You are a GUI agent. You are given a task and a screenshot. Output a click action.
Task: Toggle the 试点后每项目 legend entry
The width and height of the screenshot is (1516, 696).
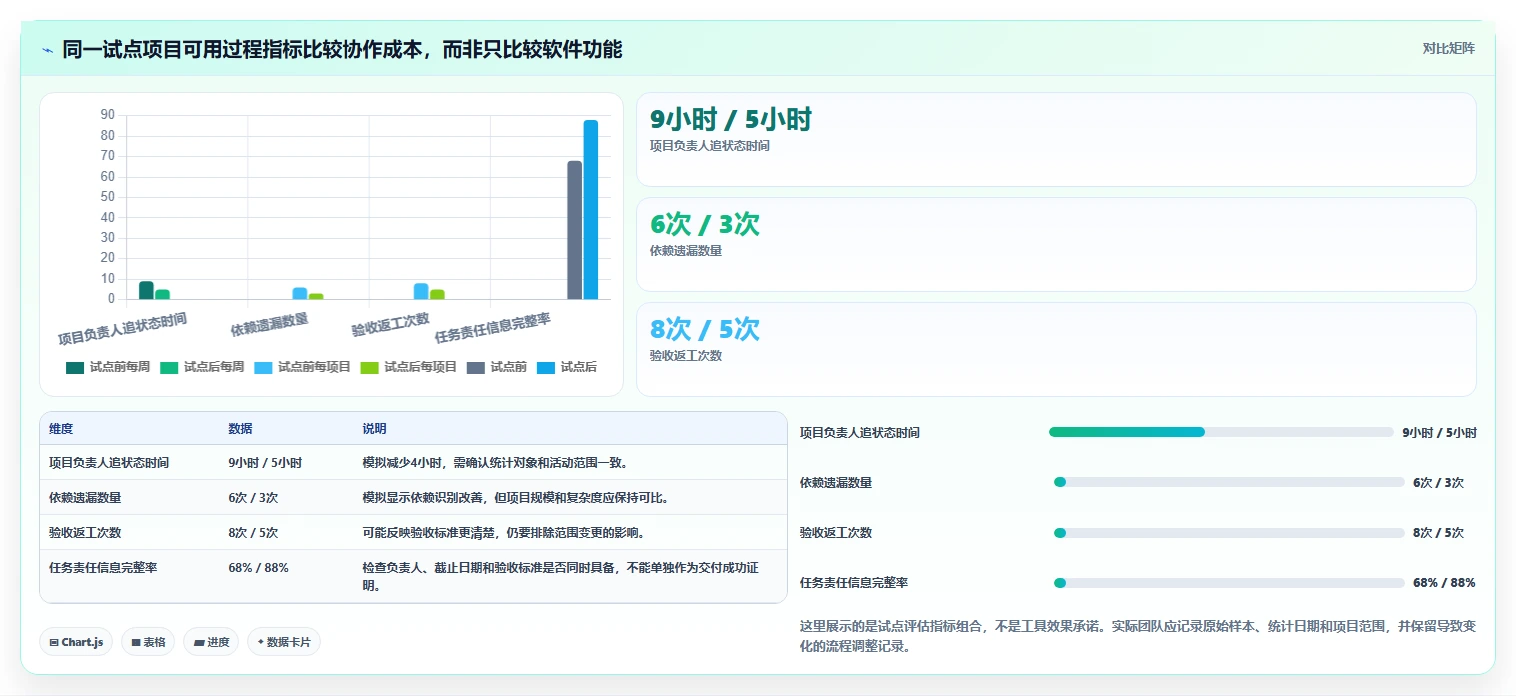tap(408, 367)
